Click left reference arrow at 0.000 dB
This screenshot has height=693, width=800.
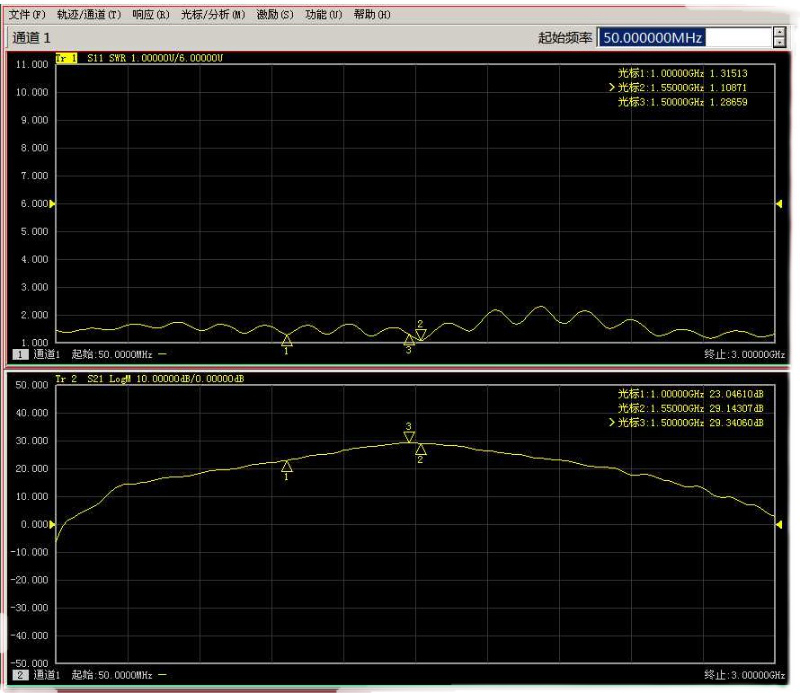[53, 524]
